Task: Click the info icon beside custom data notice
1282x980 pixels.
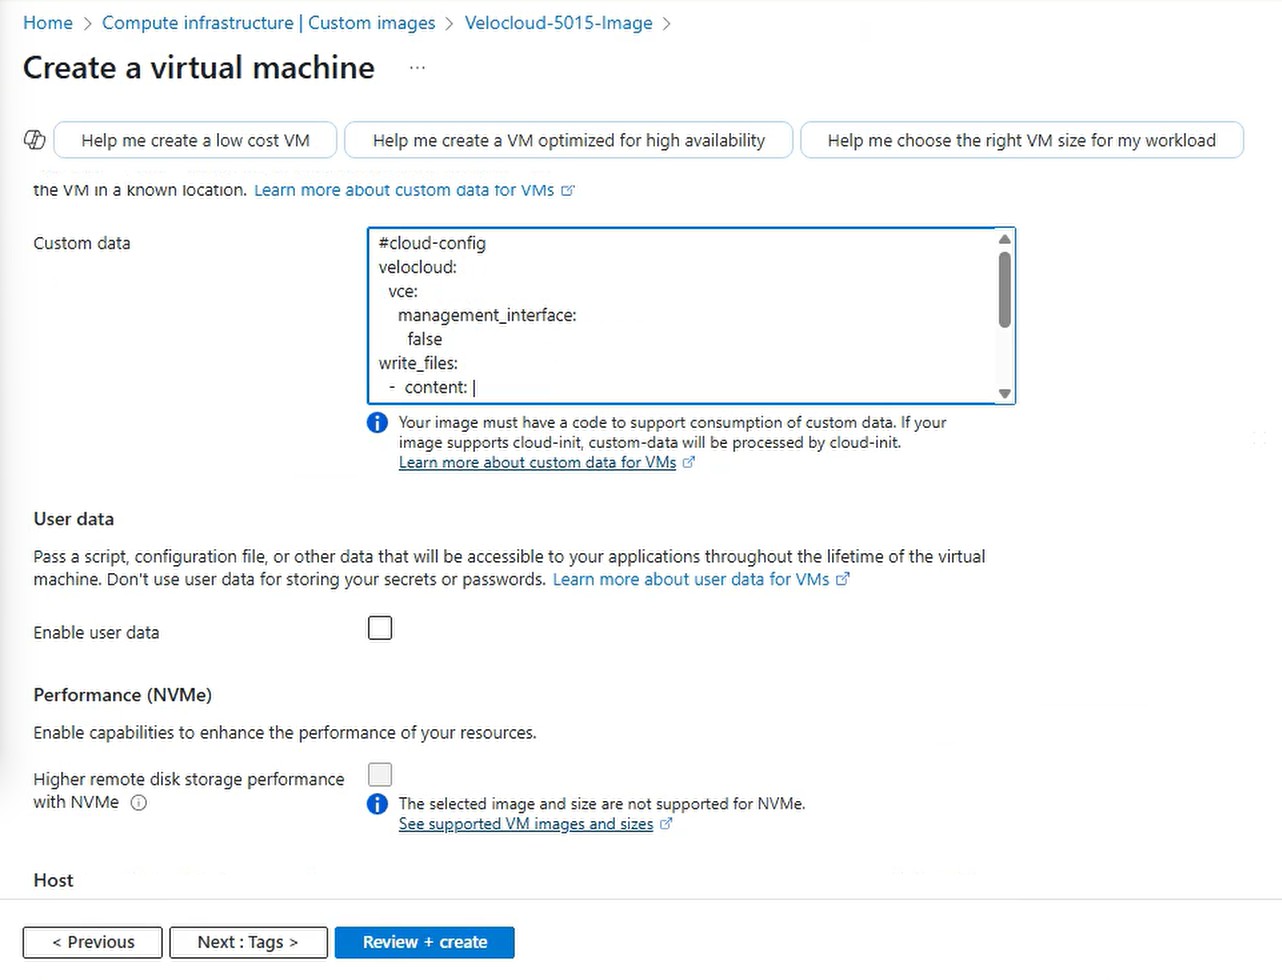Action: pyautogui.click(x=377, y=423)
